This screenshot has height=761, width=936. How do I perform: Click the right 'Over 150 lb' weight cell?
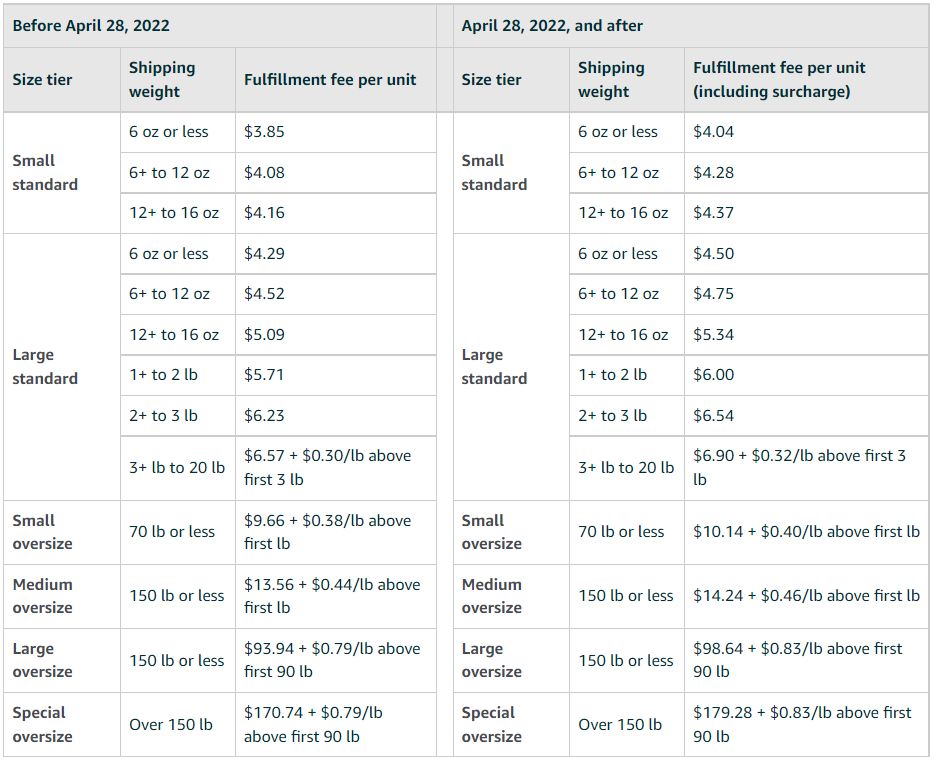tap(620, 725)
